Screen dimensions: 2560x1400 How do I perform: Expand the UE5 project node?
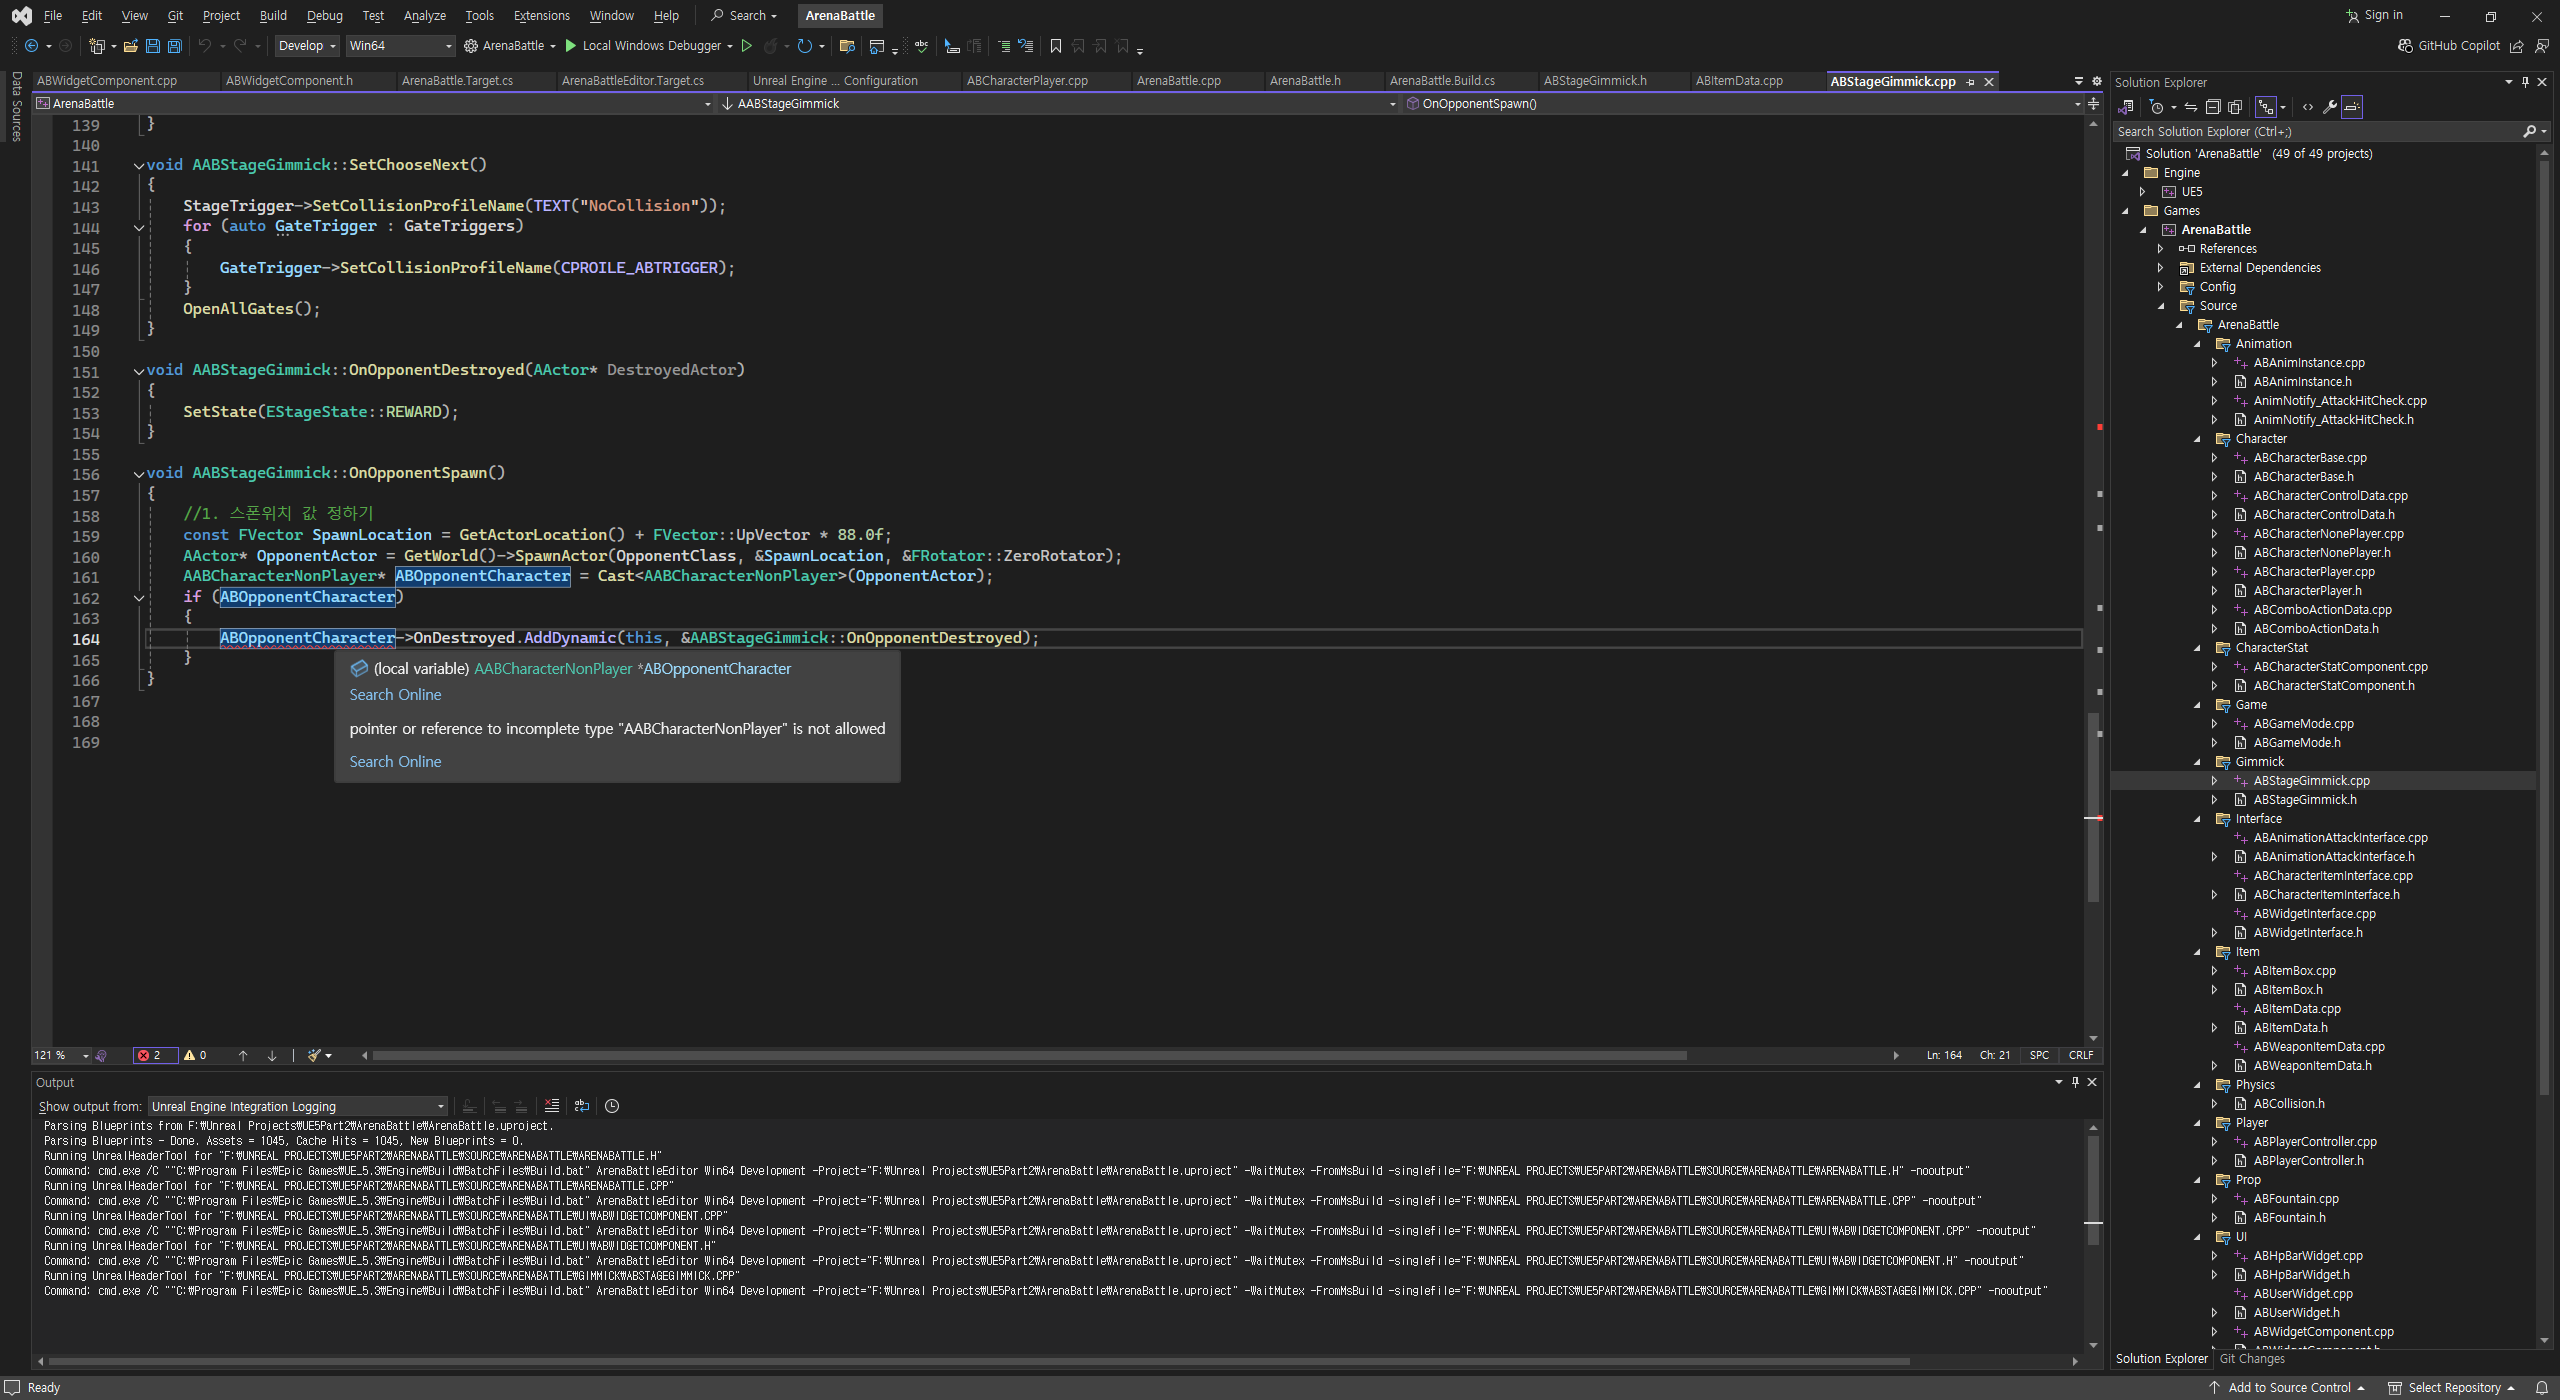[x=2143, y=192]
